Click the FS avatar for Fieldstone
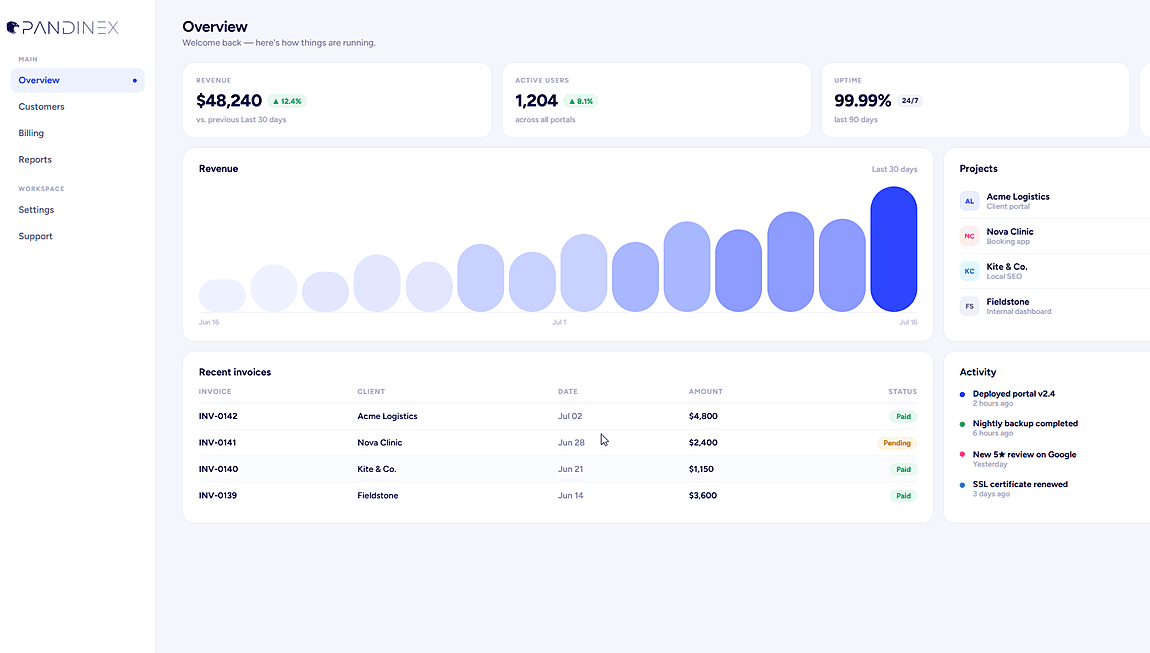1150x653 pixels. tap(969, 306)
